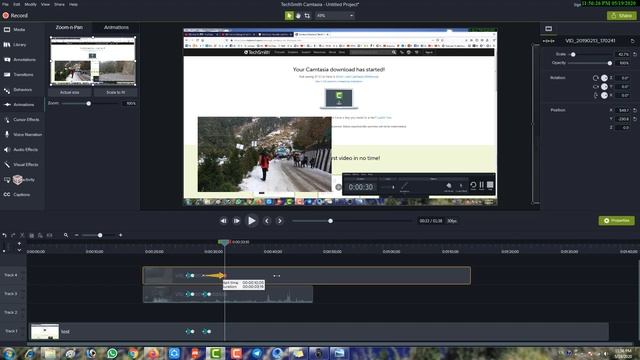
Task: Open the Interactivity panel in sidebar
Action: 19,180
